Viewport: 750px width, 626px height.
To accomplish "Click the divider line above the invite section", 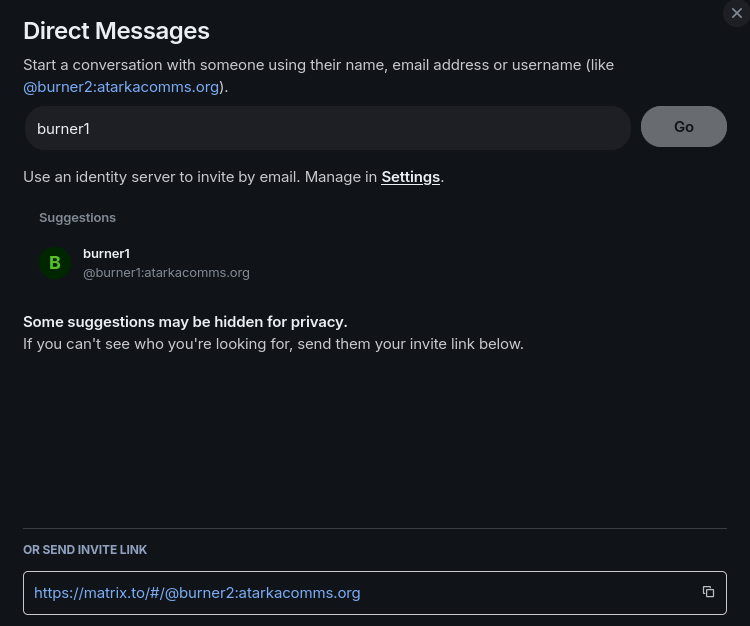I will coord(375,528).
